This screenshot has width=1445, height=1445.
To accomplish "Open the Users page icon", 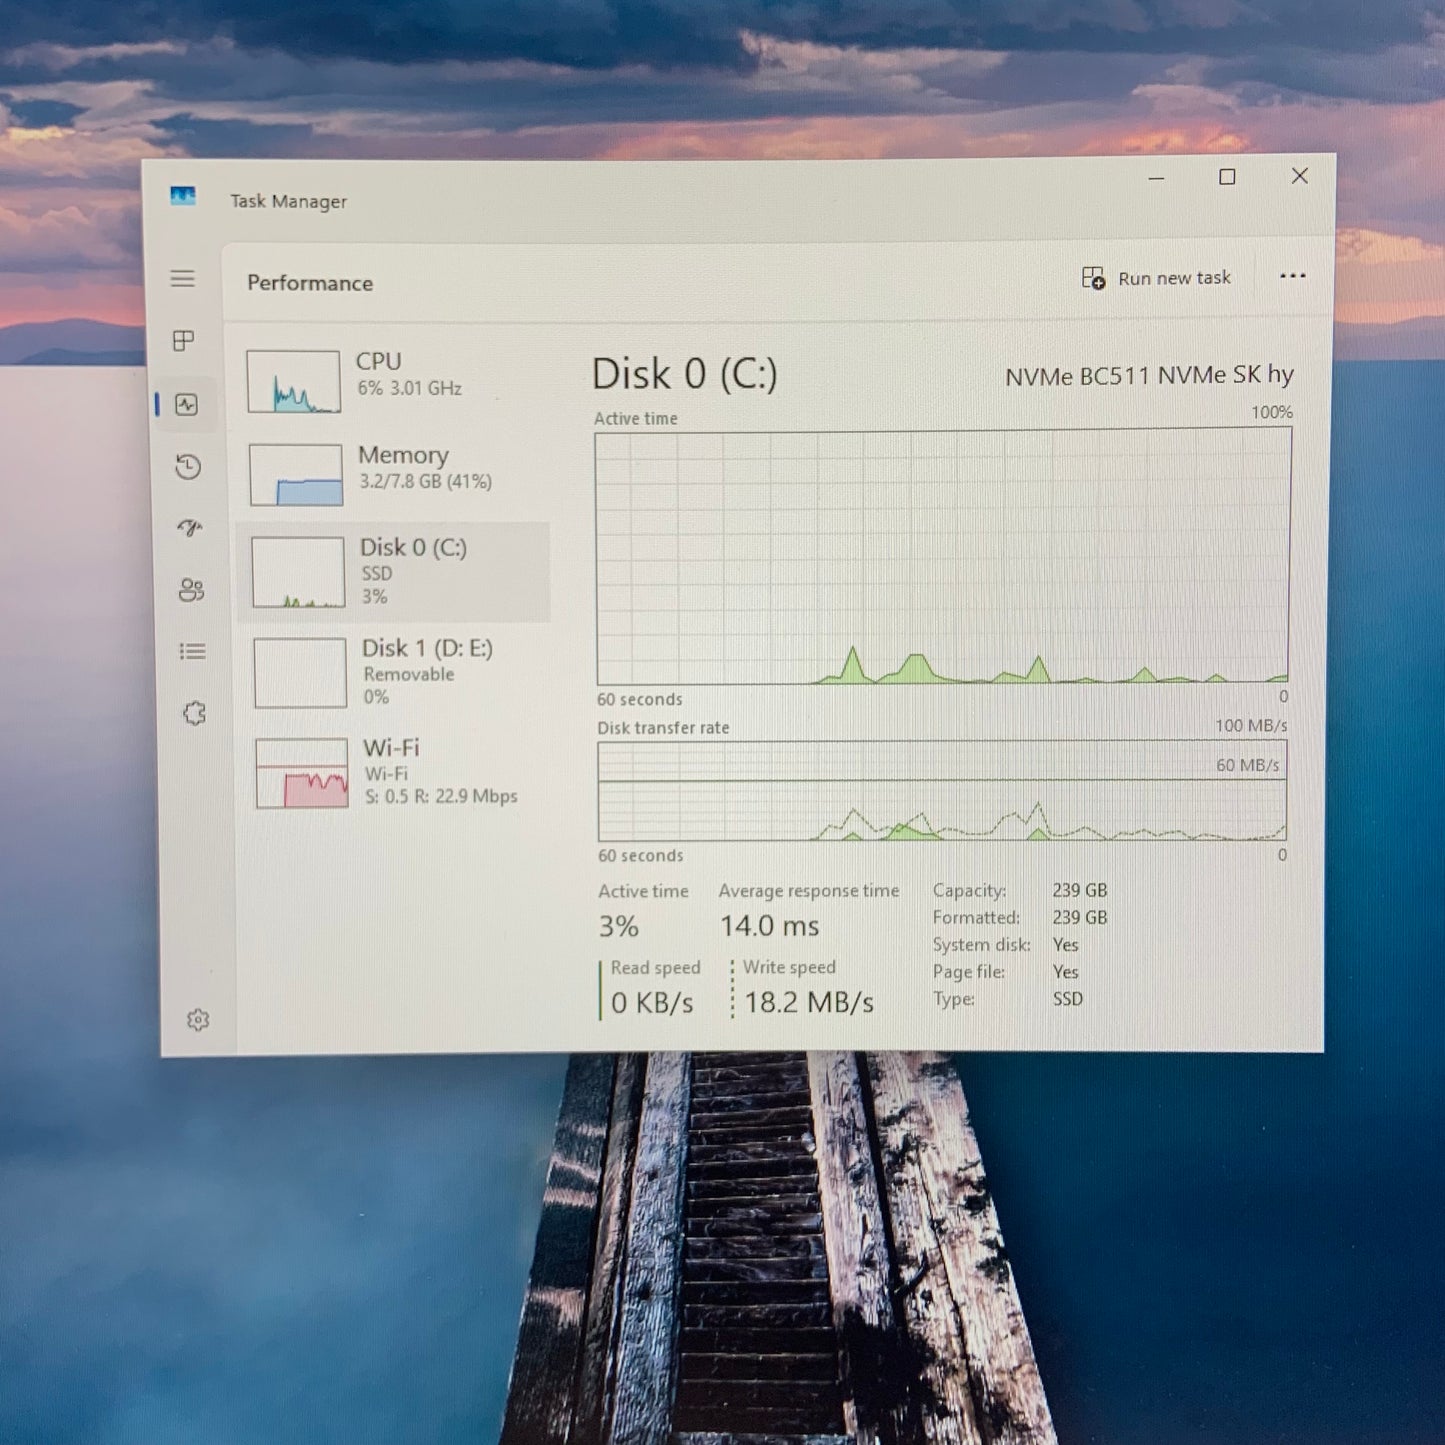I will click(x=190, y=591).
